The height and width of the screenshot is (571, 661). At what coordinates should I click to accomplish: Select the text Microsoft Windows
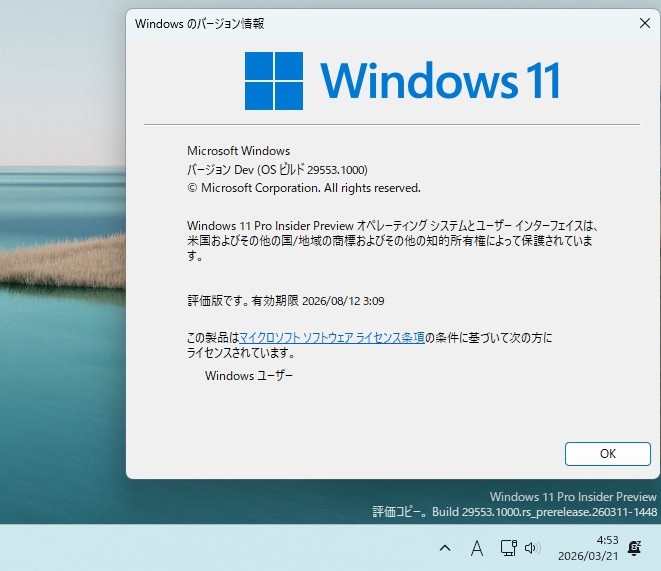pyautogui.click(x=239, y=150)
